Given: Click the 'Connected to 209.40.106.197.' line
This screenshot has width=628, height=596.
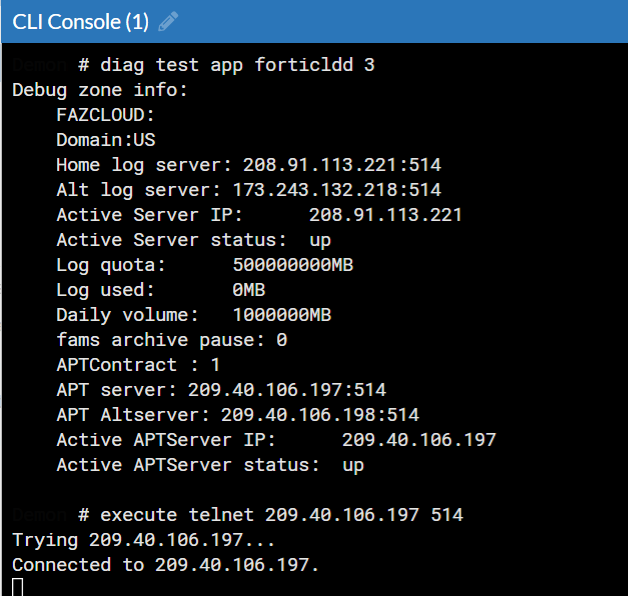Looking at the screenshot, I should click(165, 565).
